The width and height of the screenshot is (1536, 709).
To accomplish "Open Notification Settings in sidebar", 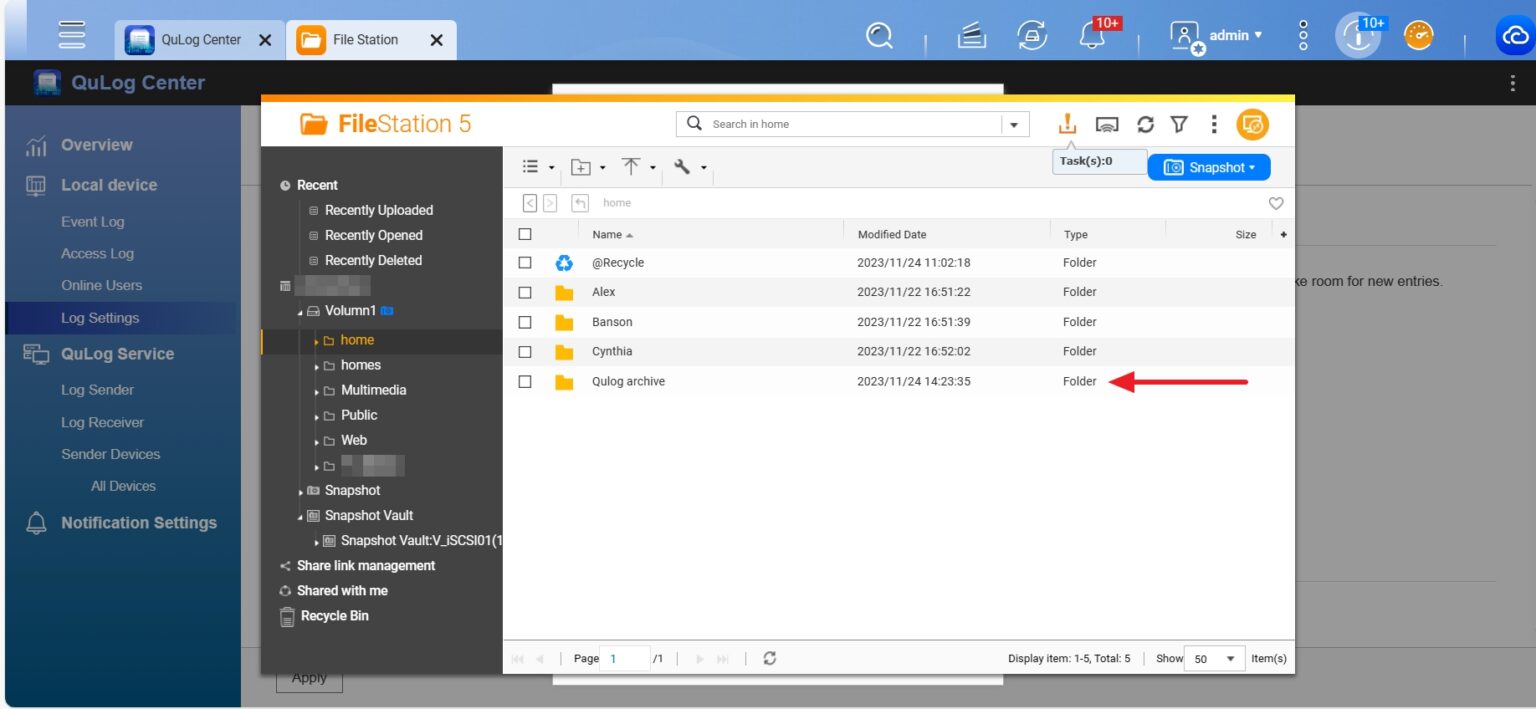I will tap(138, 523).
